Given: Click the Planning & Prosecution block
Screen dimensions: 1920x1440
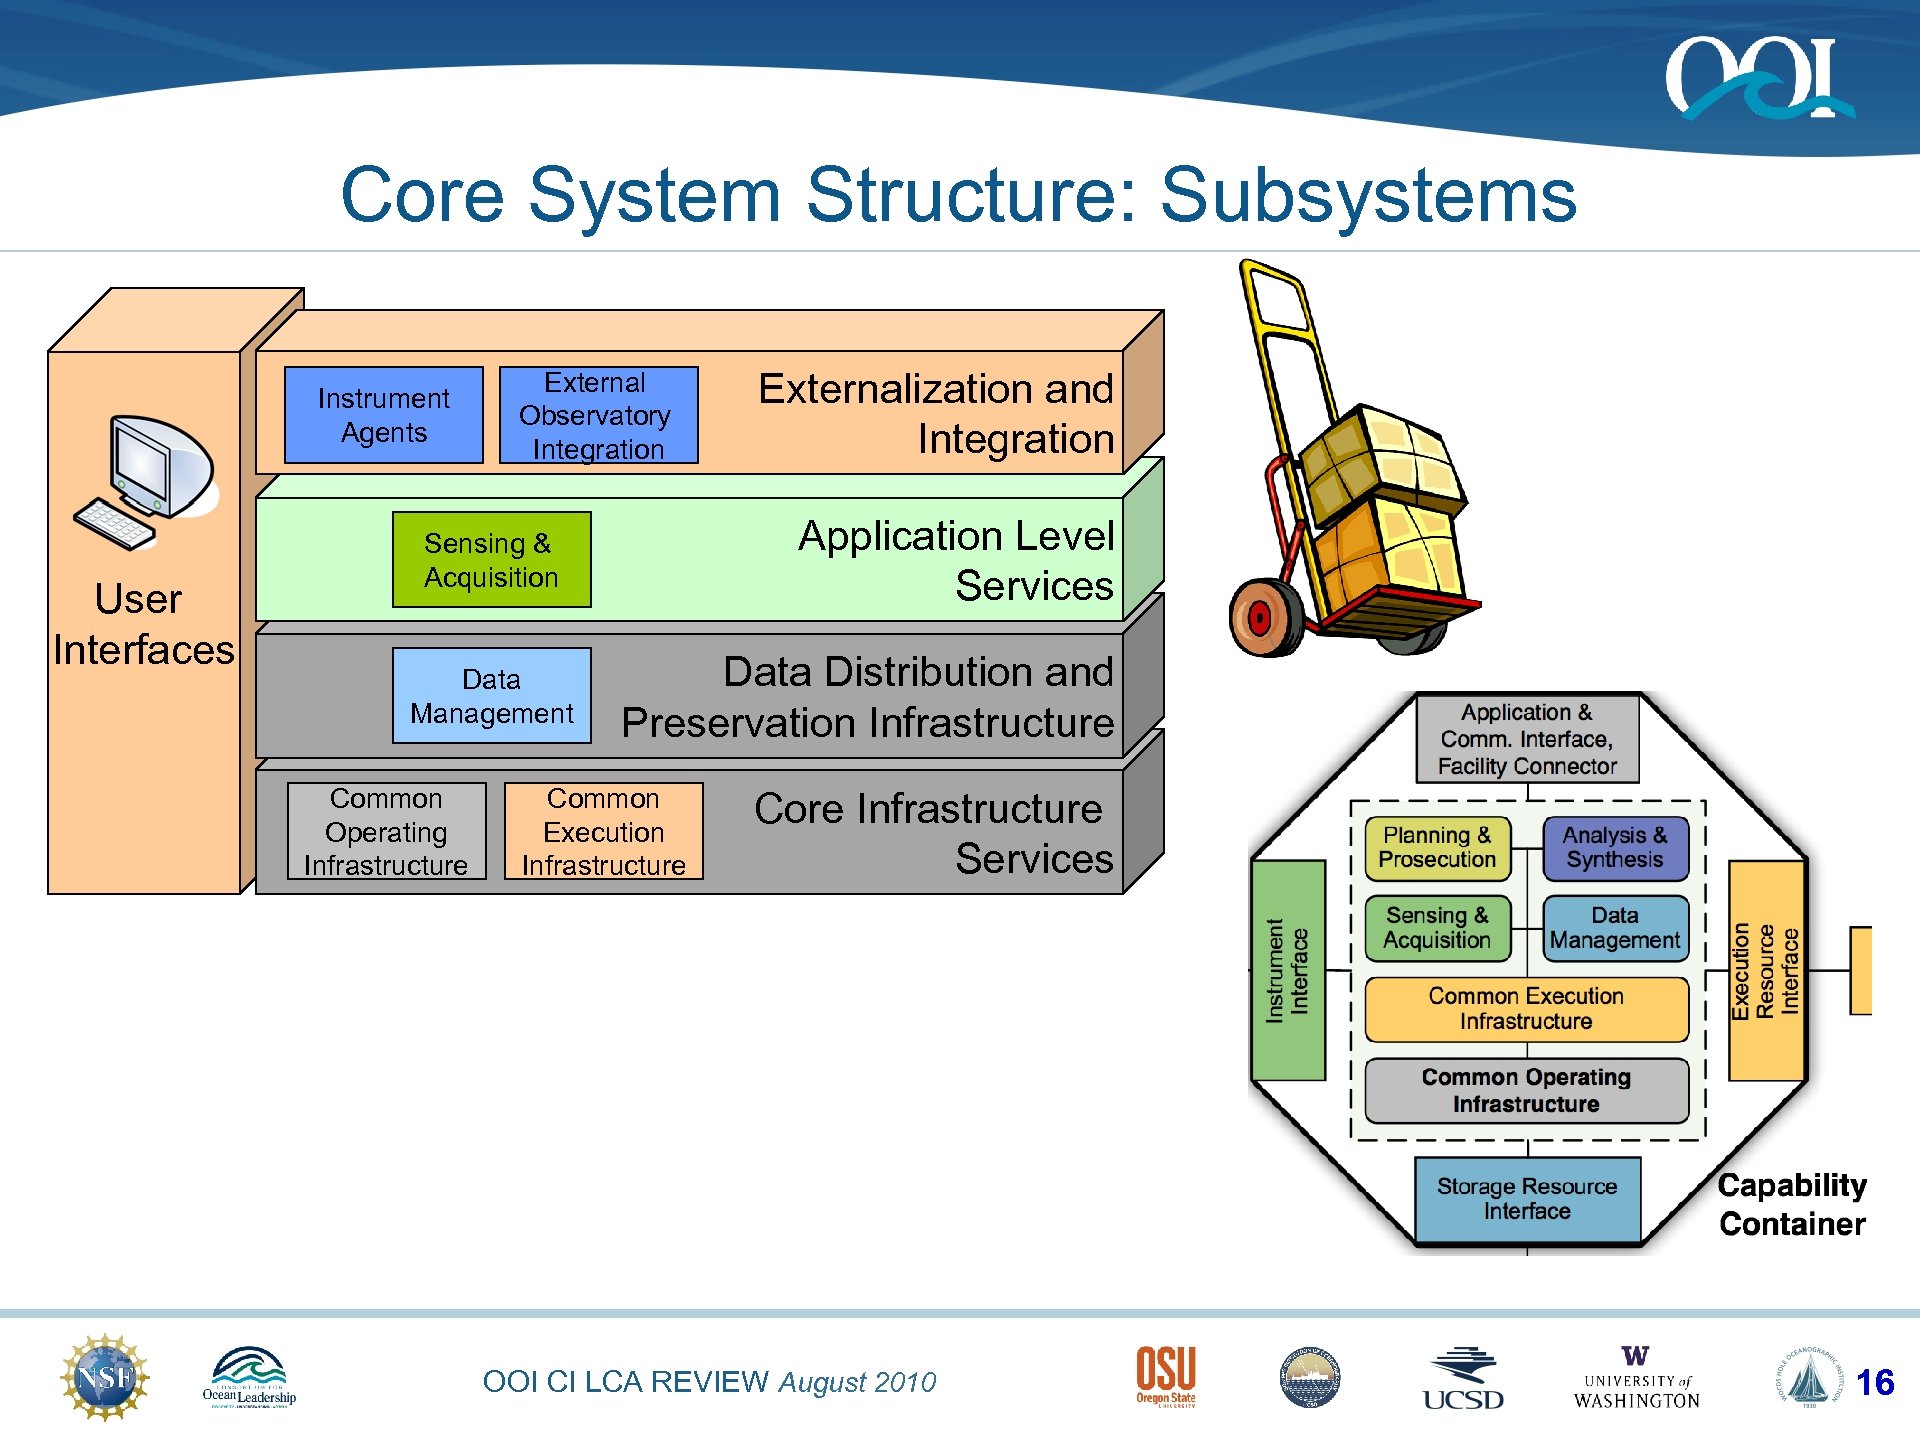Looking at the screenshot, I should [1437, 848].
